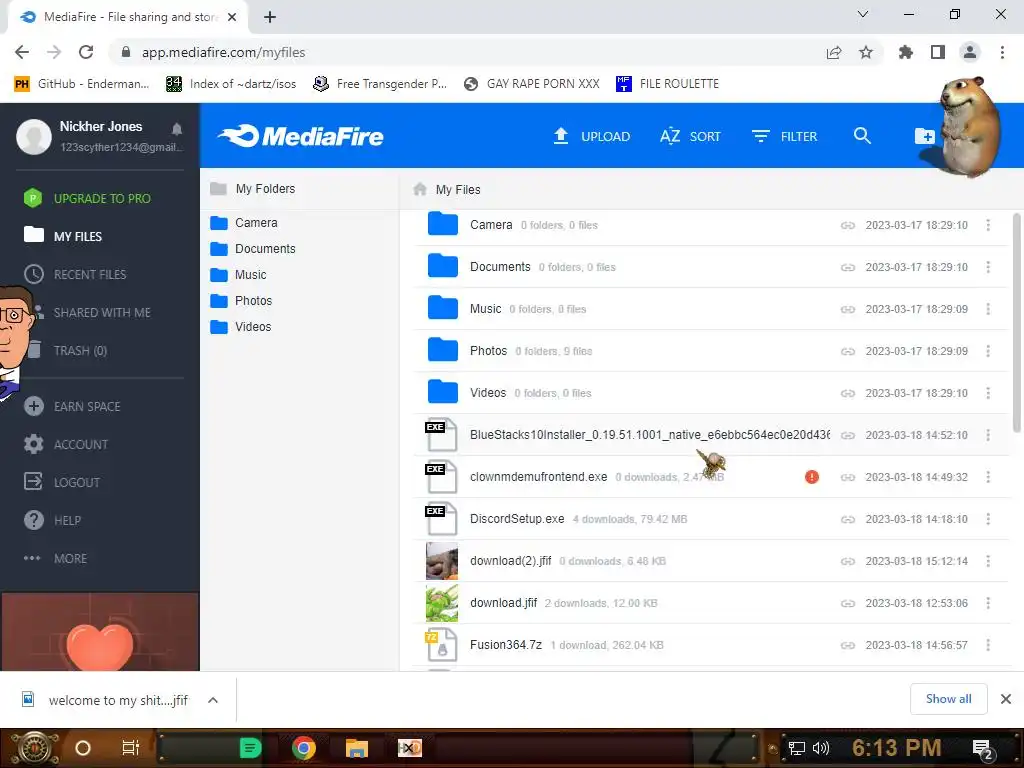Bookmark page with star icon

point(866,52)
